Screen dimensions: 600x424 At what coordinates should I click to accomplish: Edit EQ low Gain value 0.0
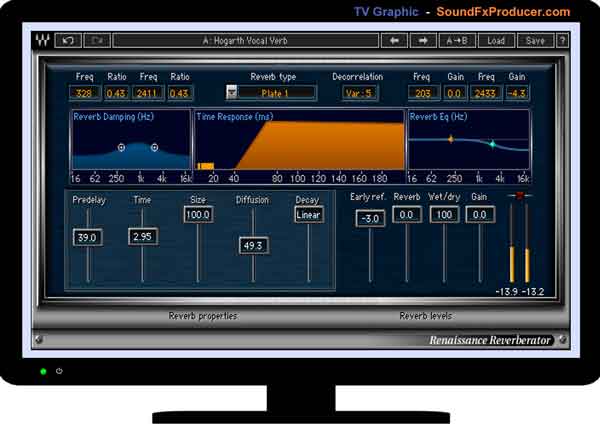(x=454, y=93)
